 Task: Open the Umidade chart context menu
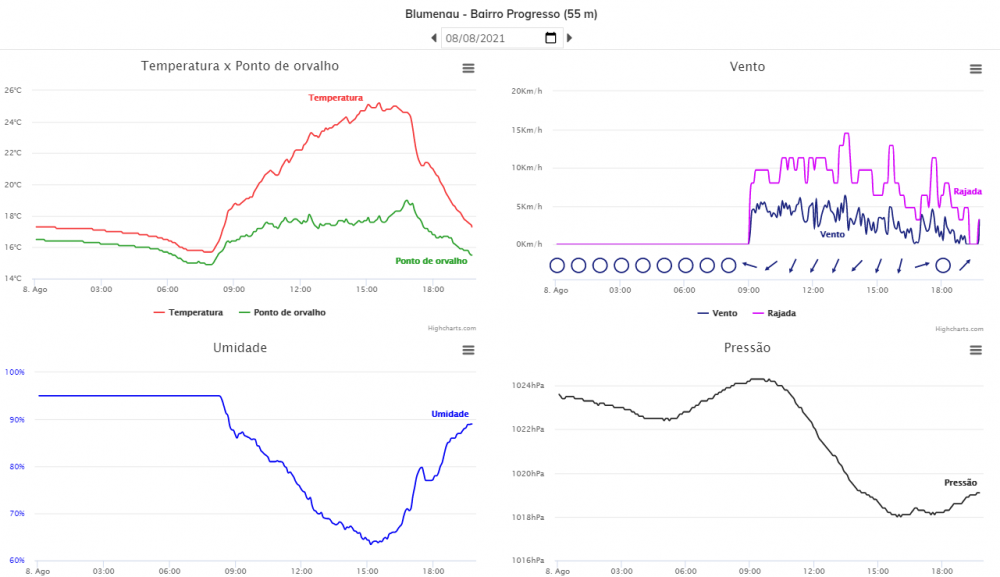(x=468, y=350)
